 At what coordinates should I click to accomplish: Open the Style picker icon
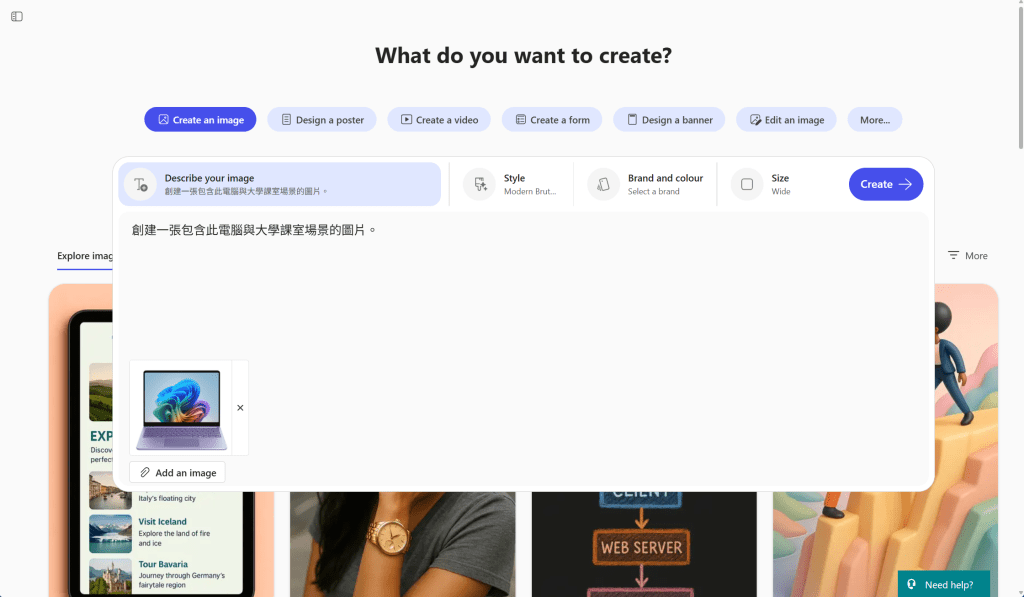click(x=479, y=184)
